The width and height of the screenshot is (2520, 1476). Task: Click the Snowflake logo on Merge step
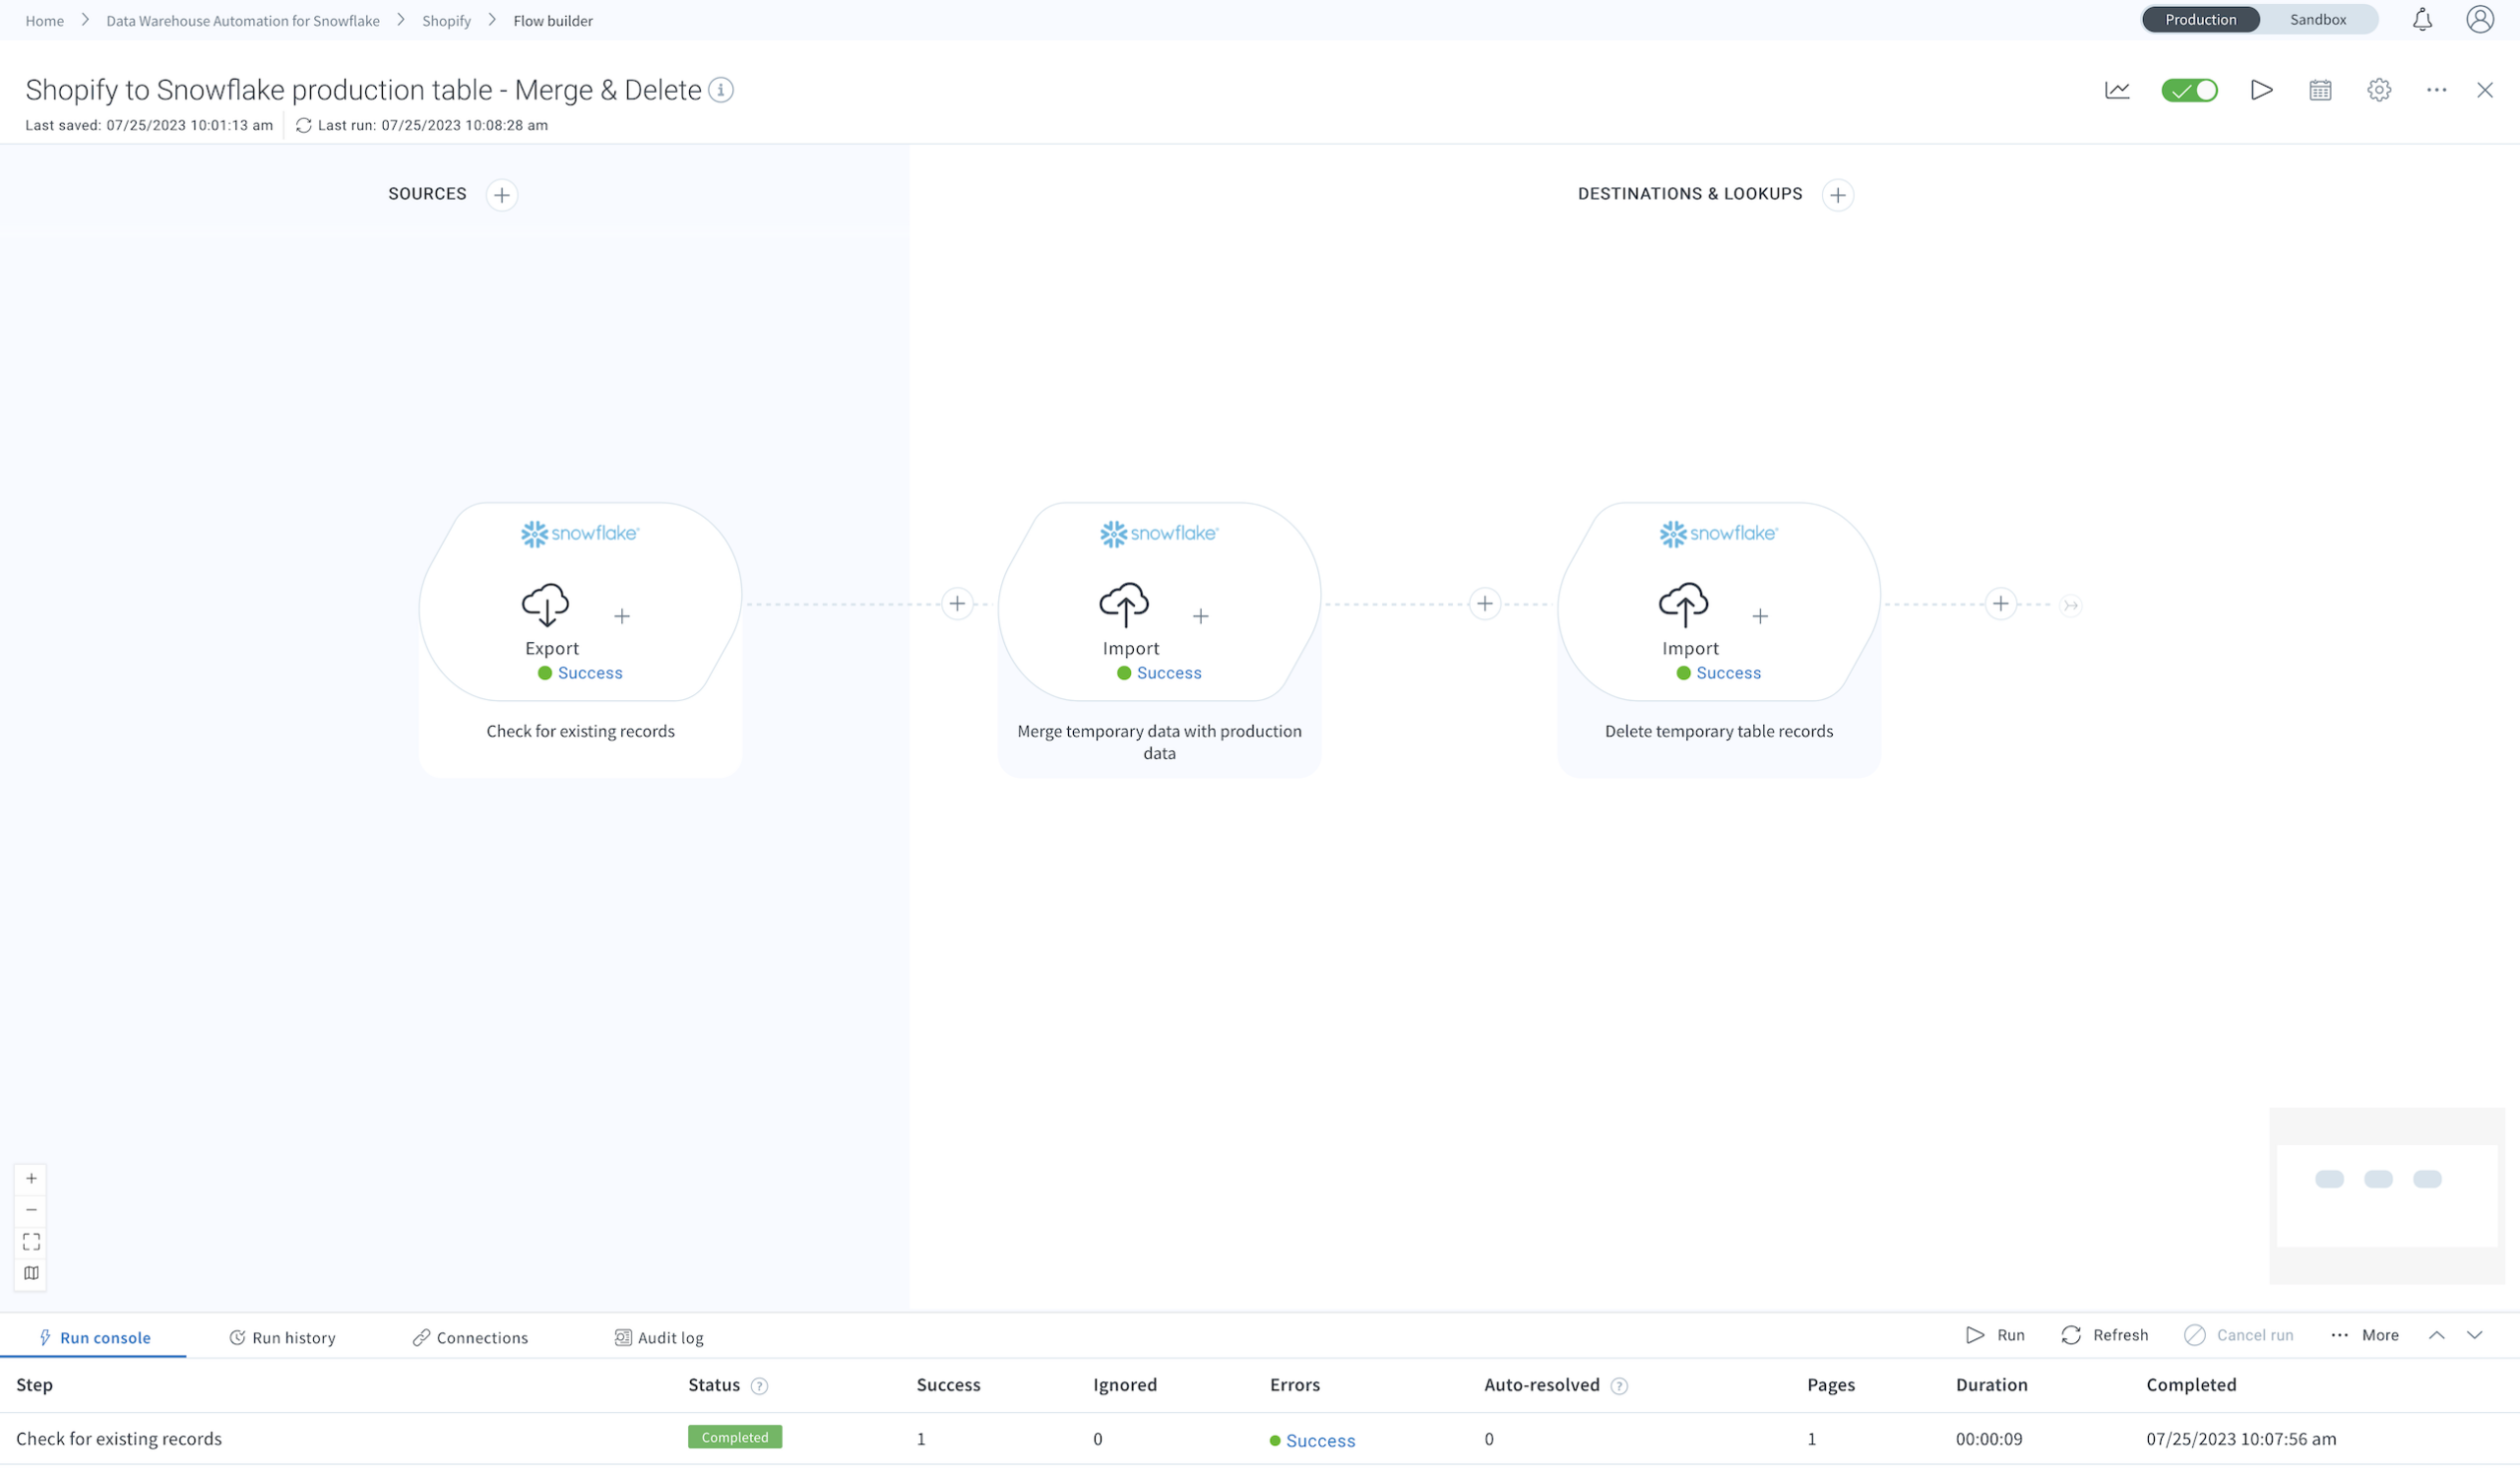click(x=1159, y=534)
